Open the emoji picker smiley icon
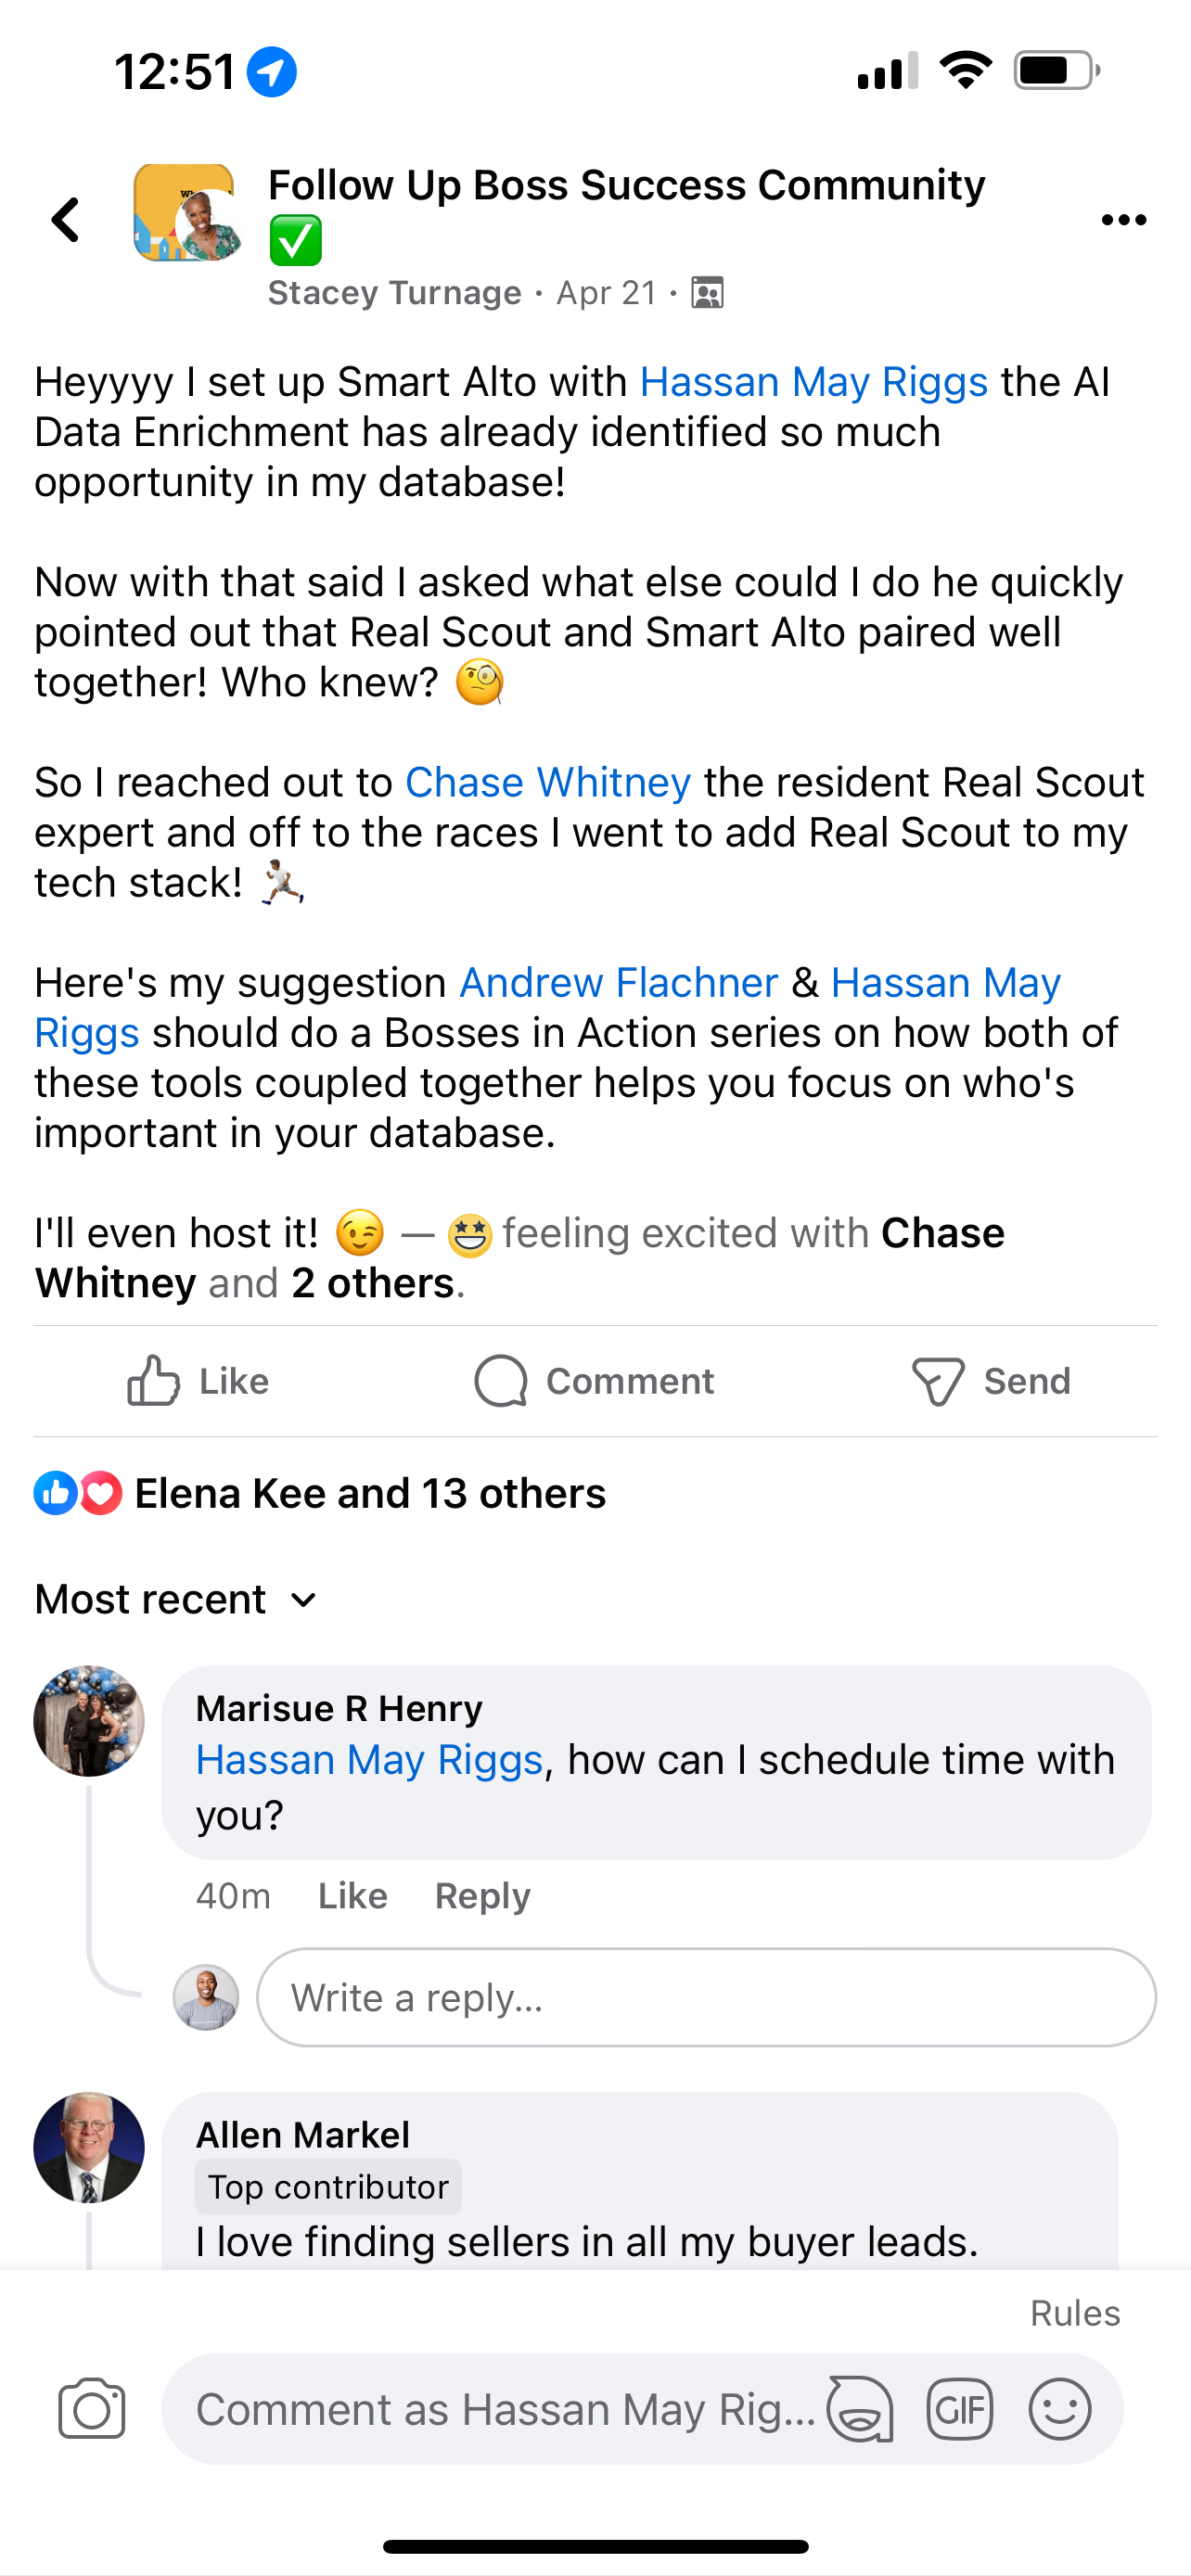The image size is (1191, 2576). [1059, 2409]
